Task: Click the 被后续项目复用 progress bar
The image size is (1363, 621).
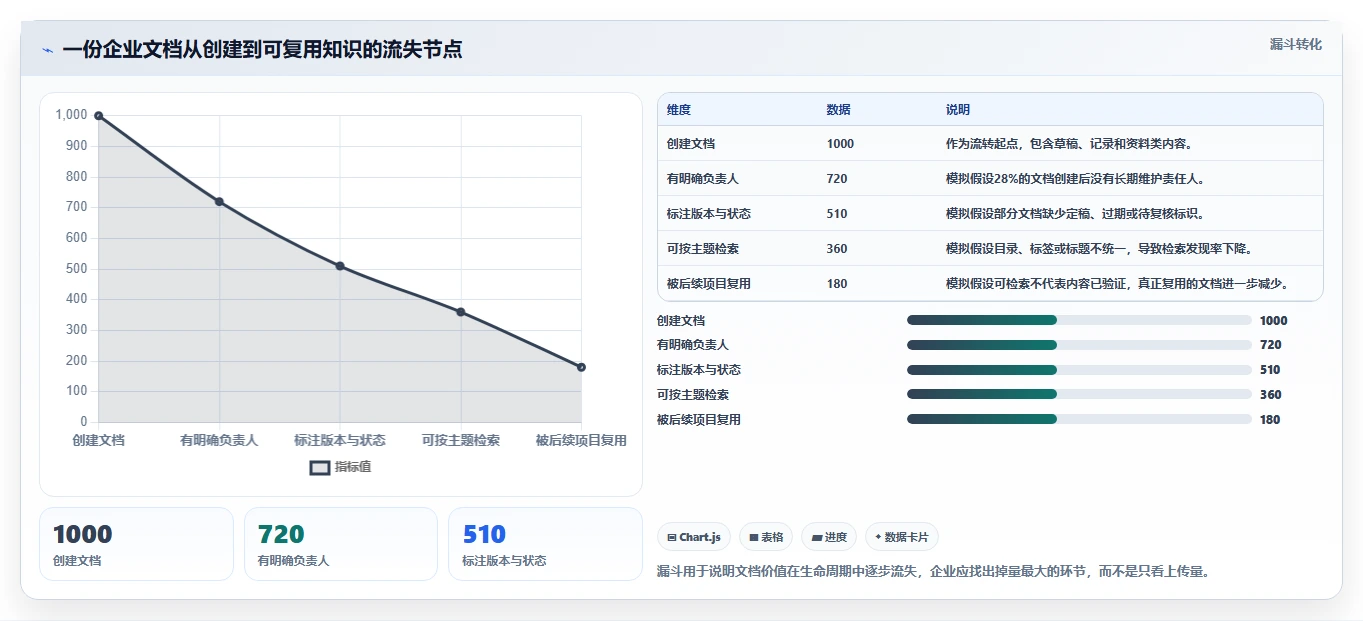Action: click(1079, 419)
